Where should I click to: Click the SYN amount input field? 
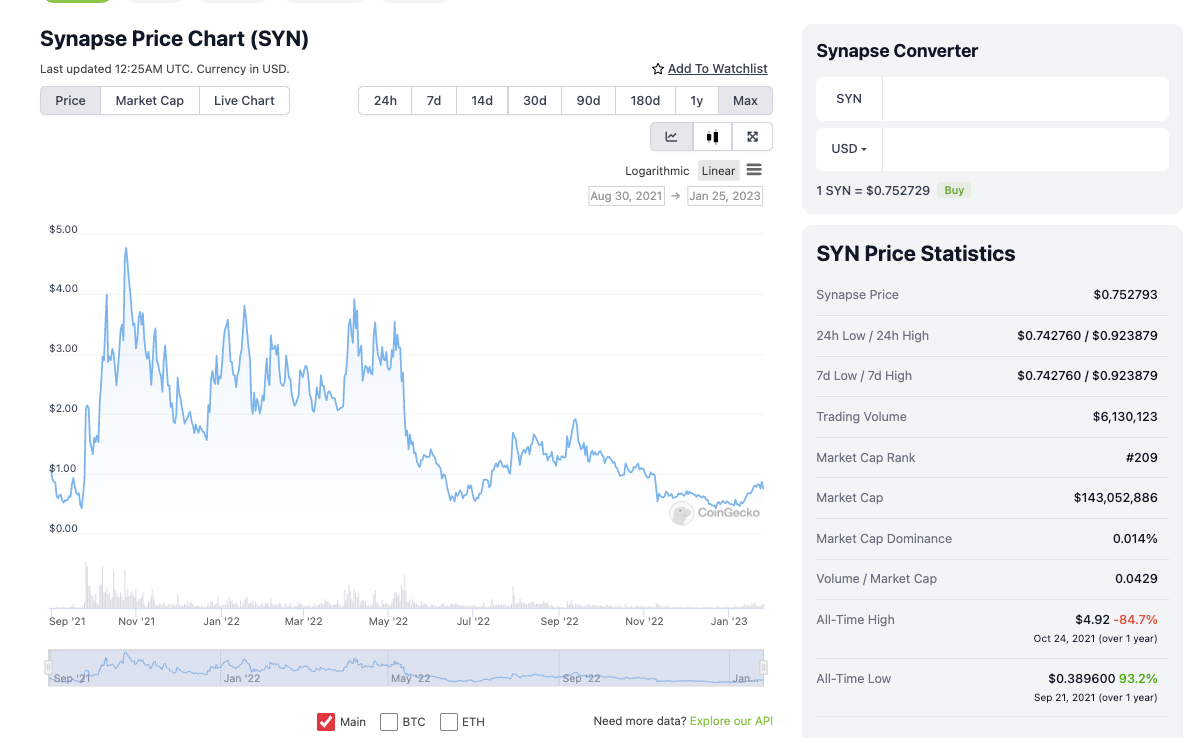(x=1025, y=99)
